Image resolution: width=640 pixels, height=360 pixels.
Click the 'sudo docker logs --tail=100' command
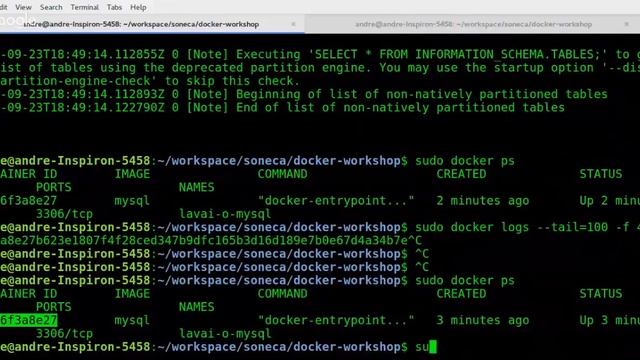[x=511, y=227]
